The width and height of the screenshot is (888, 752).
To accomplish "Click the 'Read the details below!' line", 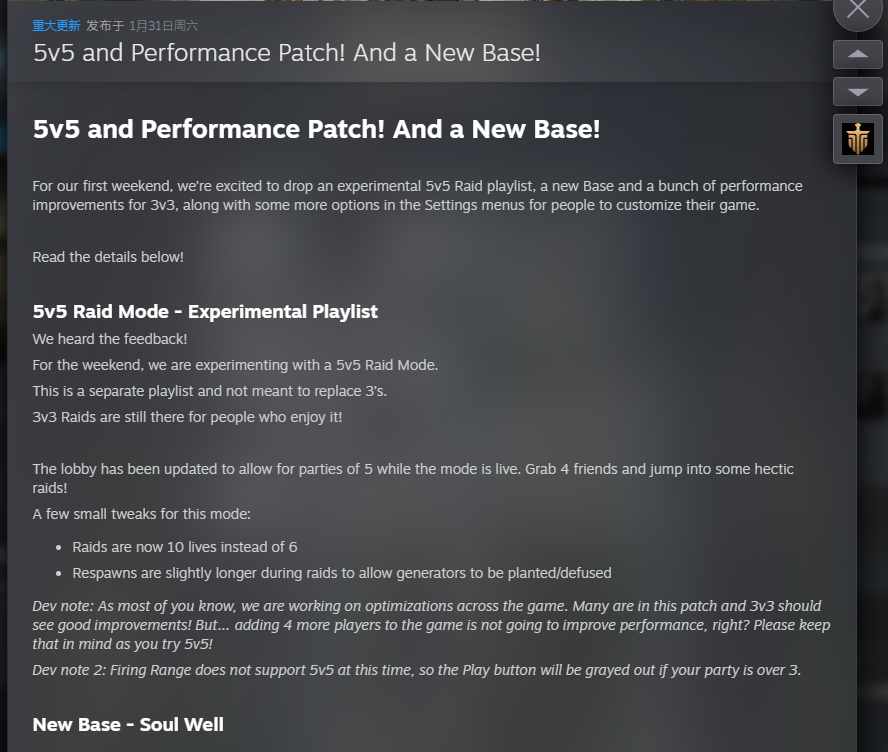I will coord(108,257).
